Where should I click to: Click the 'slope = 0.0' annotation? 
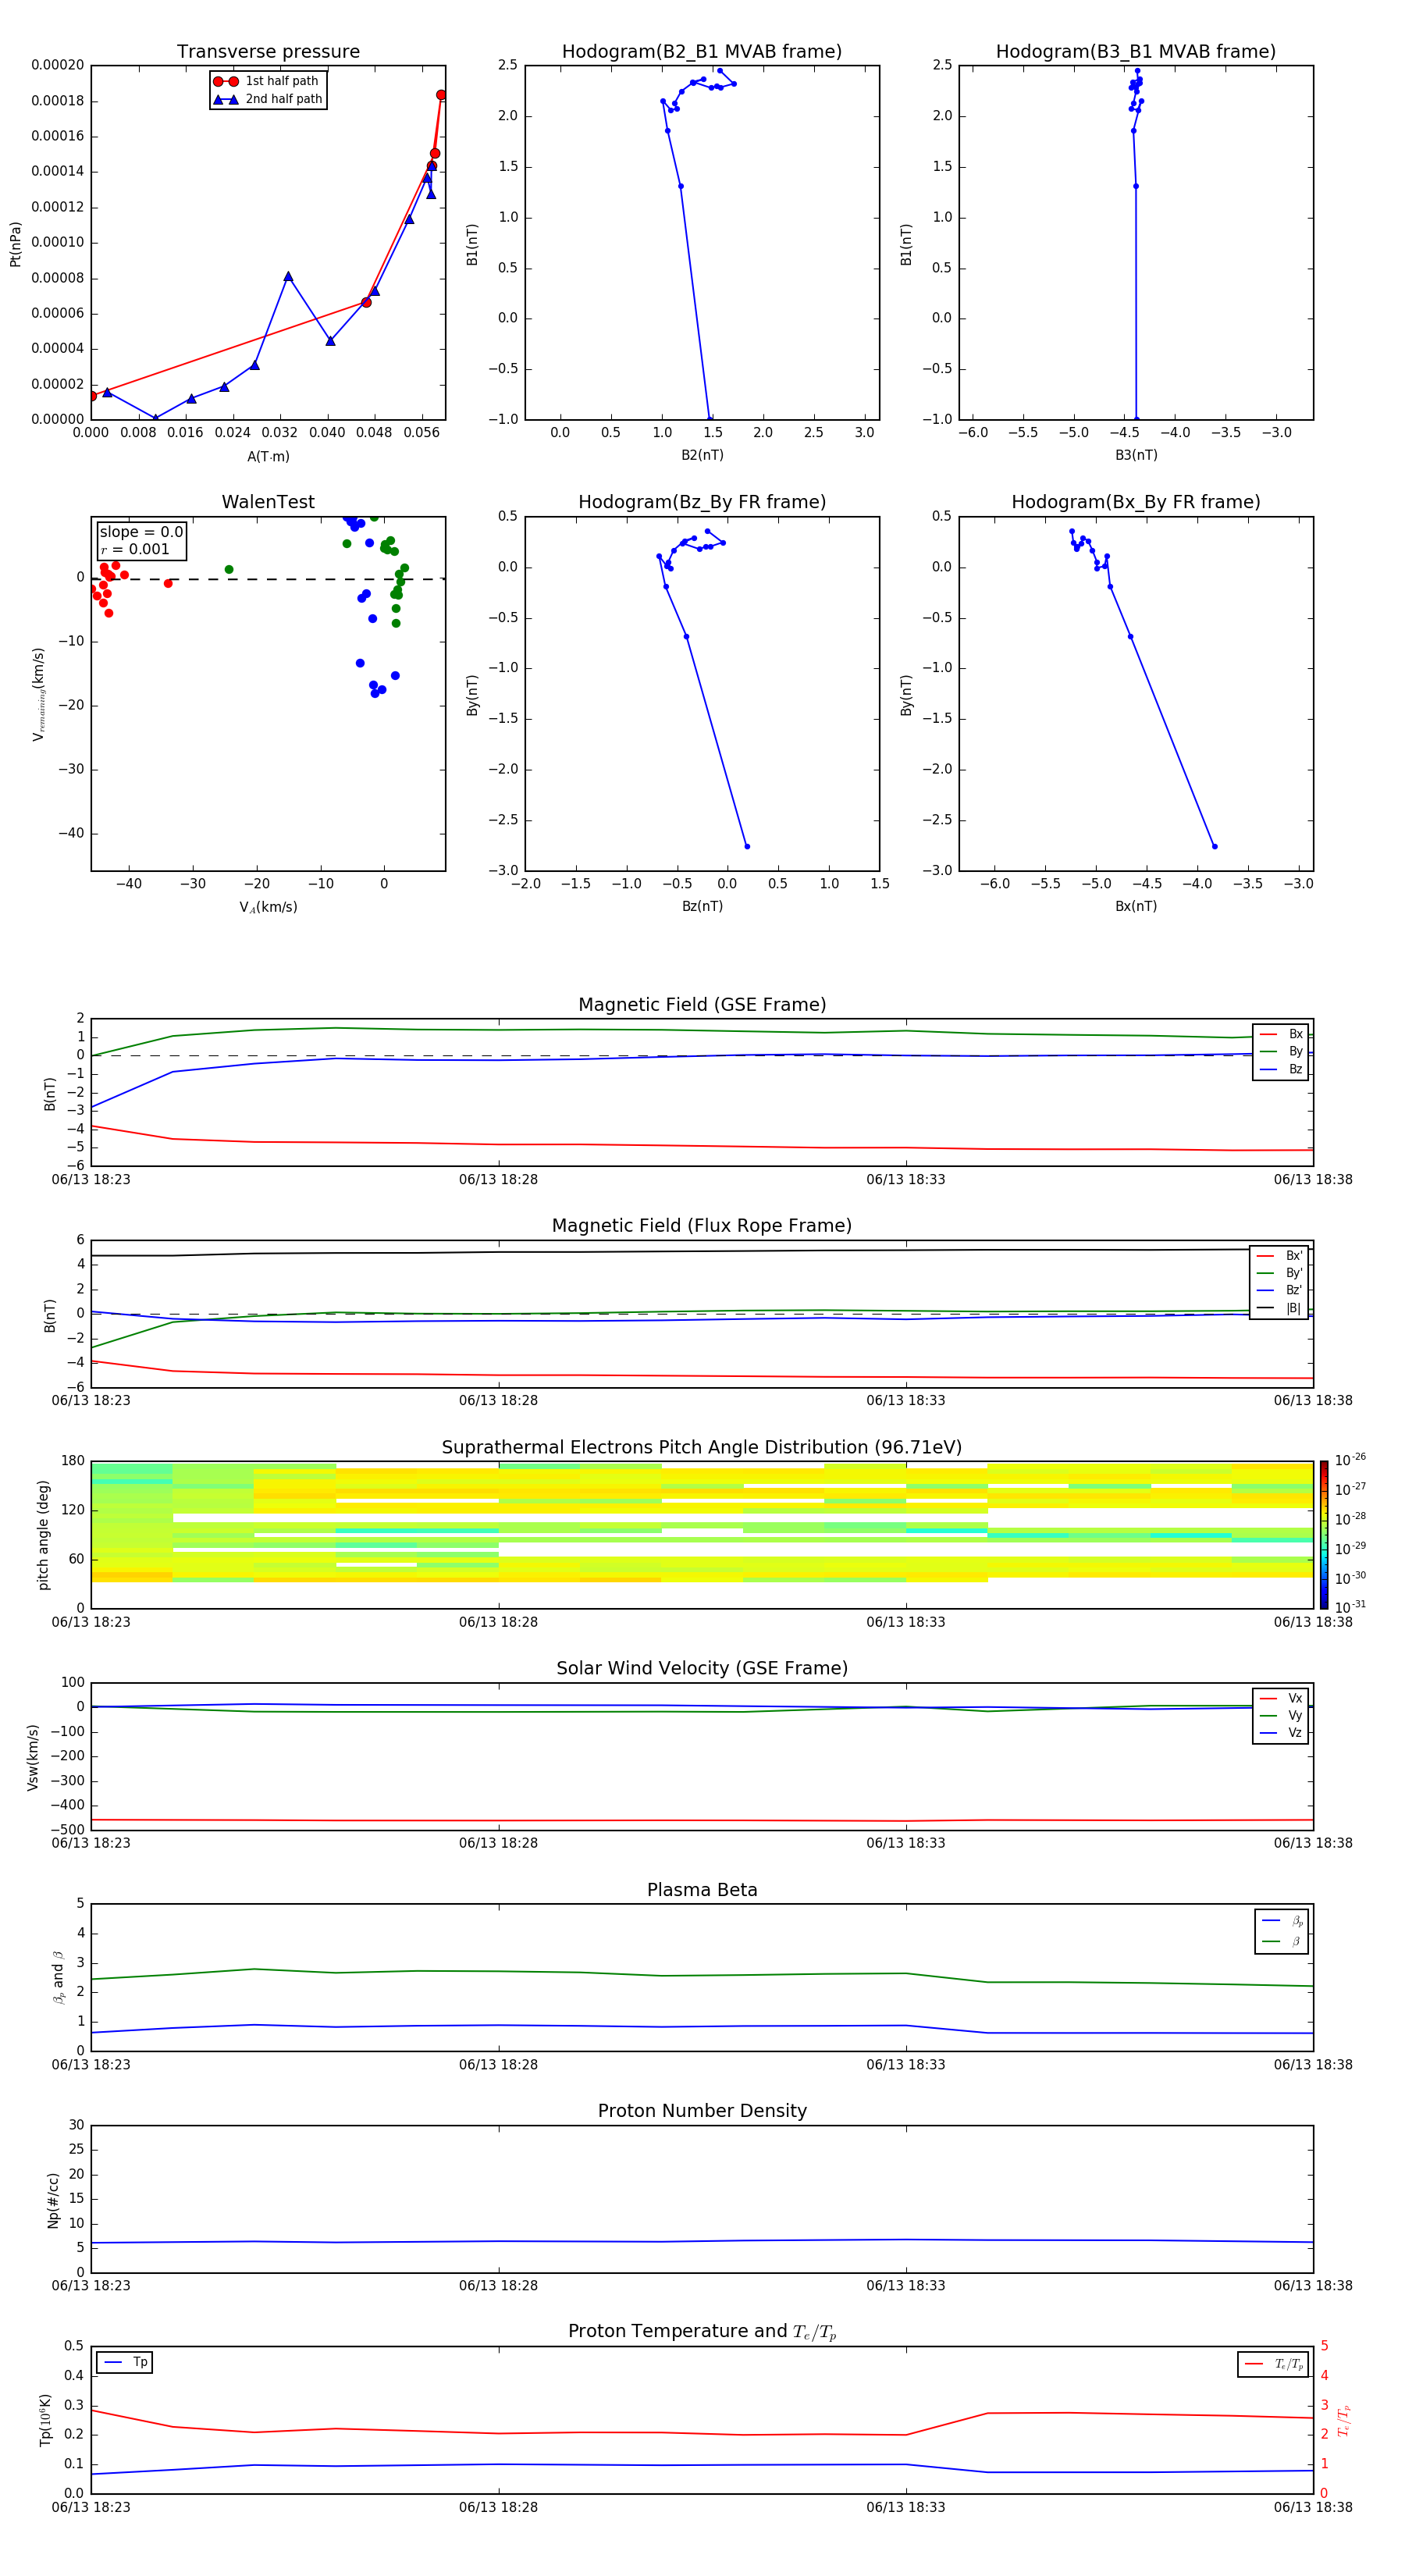[141, 532]
